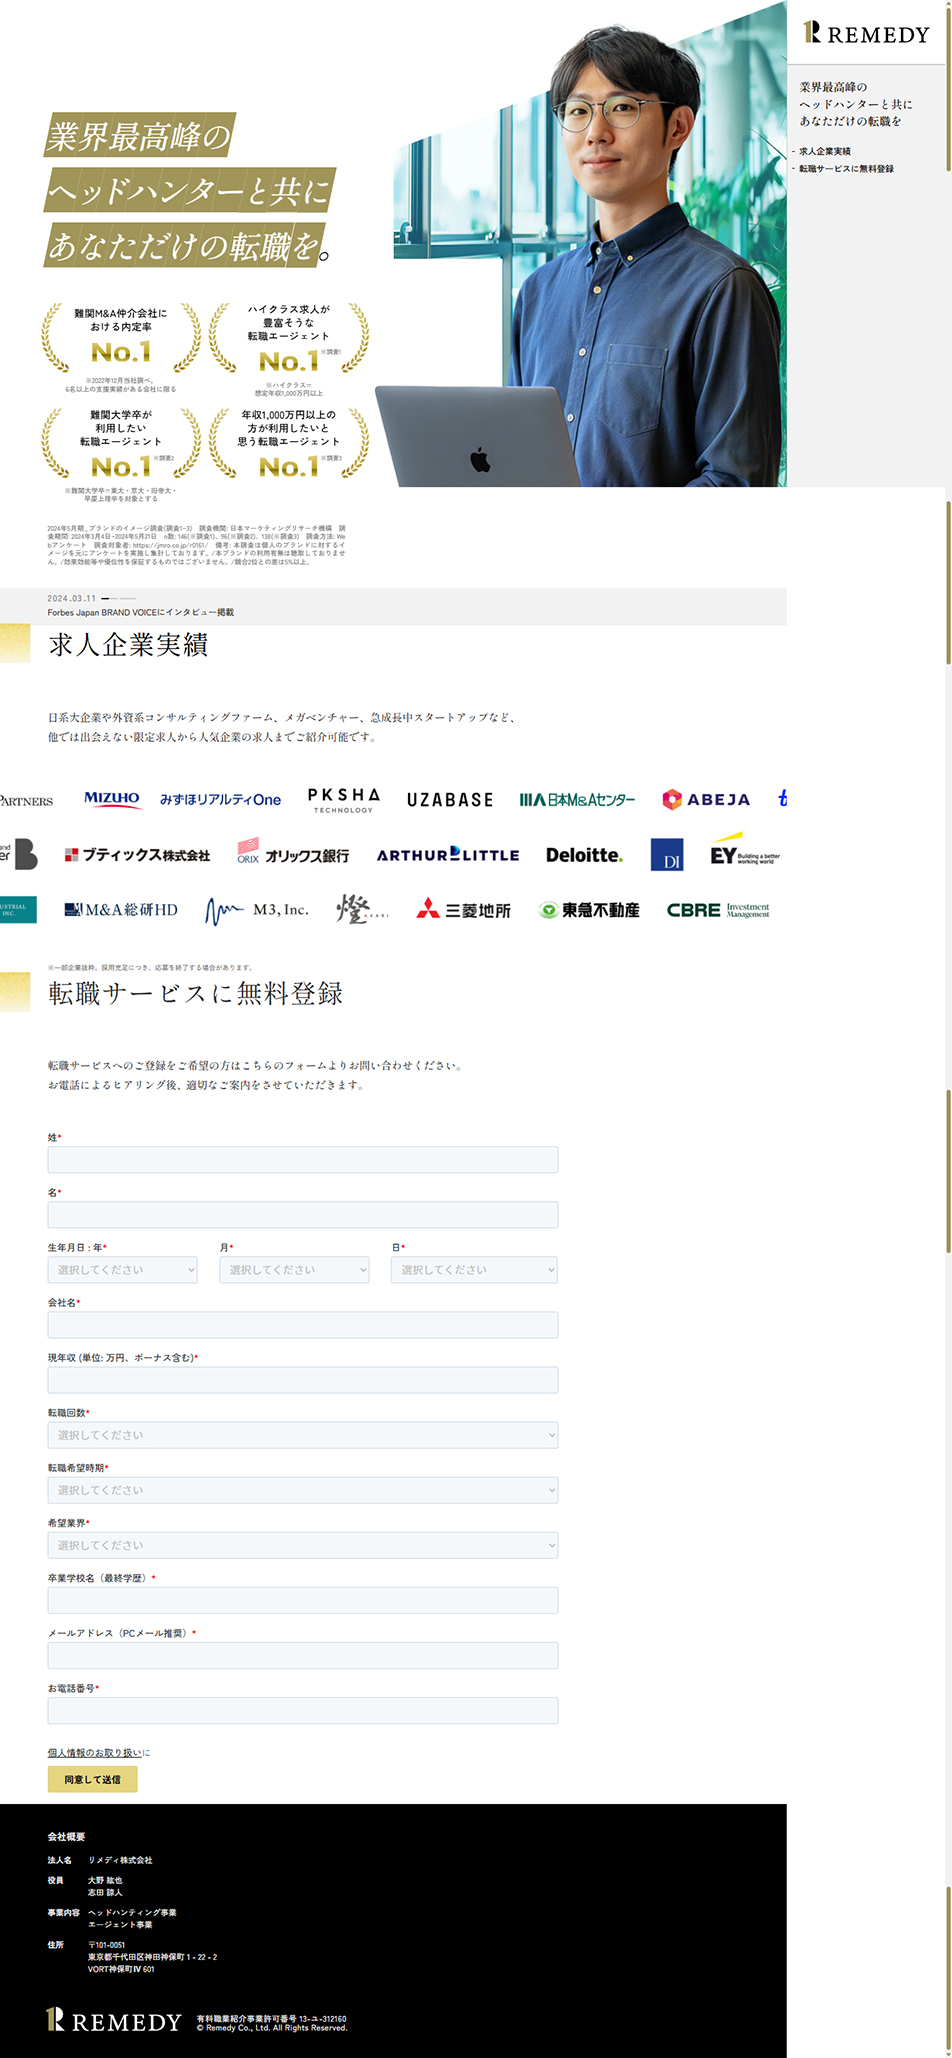Image resolution: width=952 pixels, height=2058 pixels.
Task: Click the 同意して送信 submit button
Action: [x=92, y=1779]
